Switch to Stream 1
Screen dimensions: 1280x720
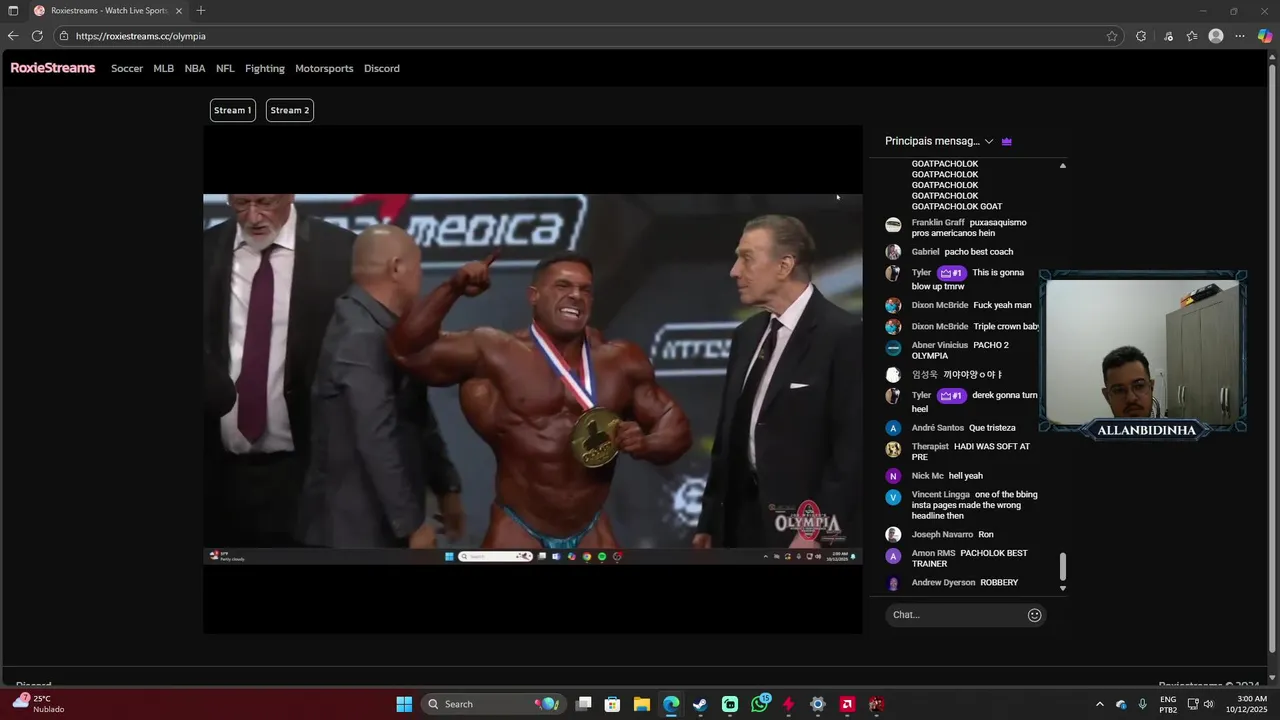232,110
